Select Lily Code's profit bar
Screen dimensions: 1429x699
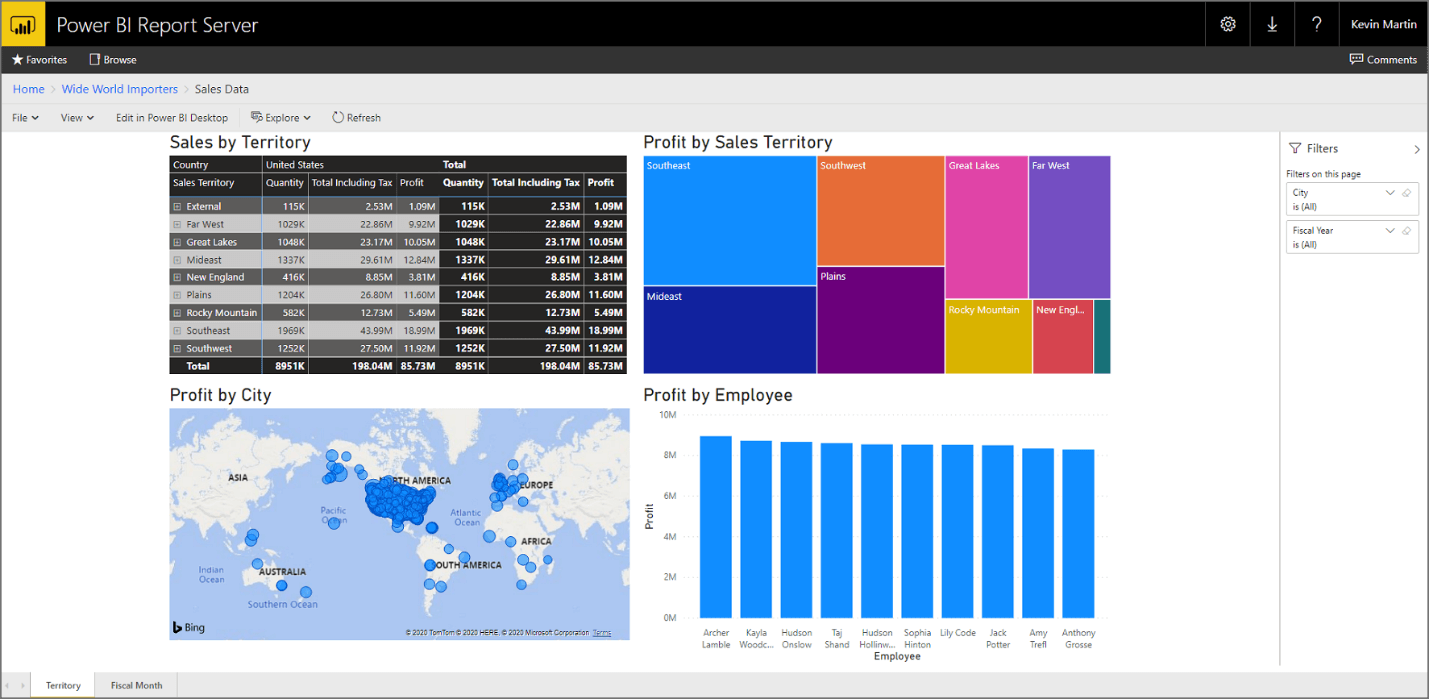point(958,531)
